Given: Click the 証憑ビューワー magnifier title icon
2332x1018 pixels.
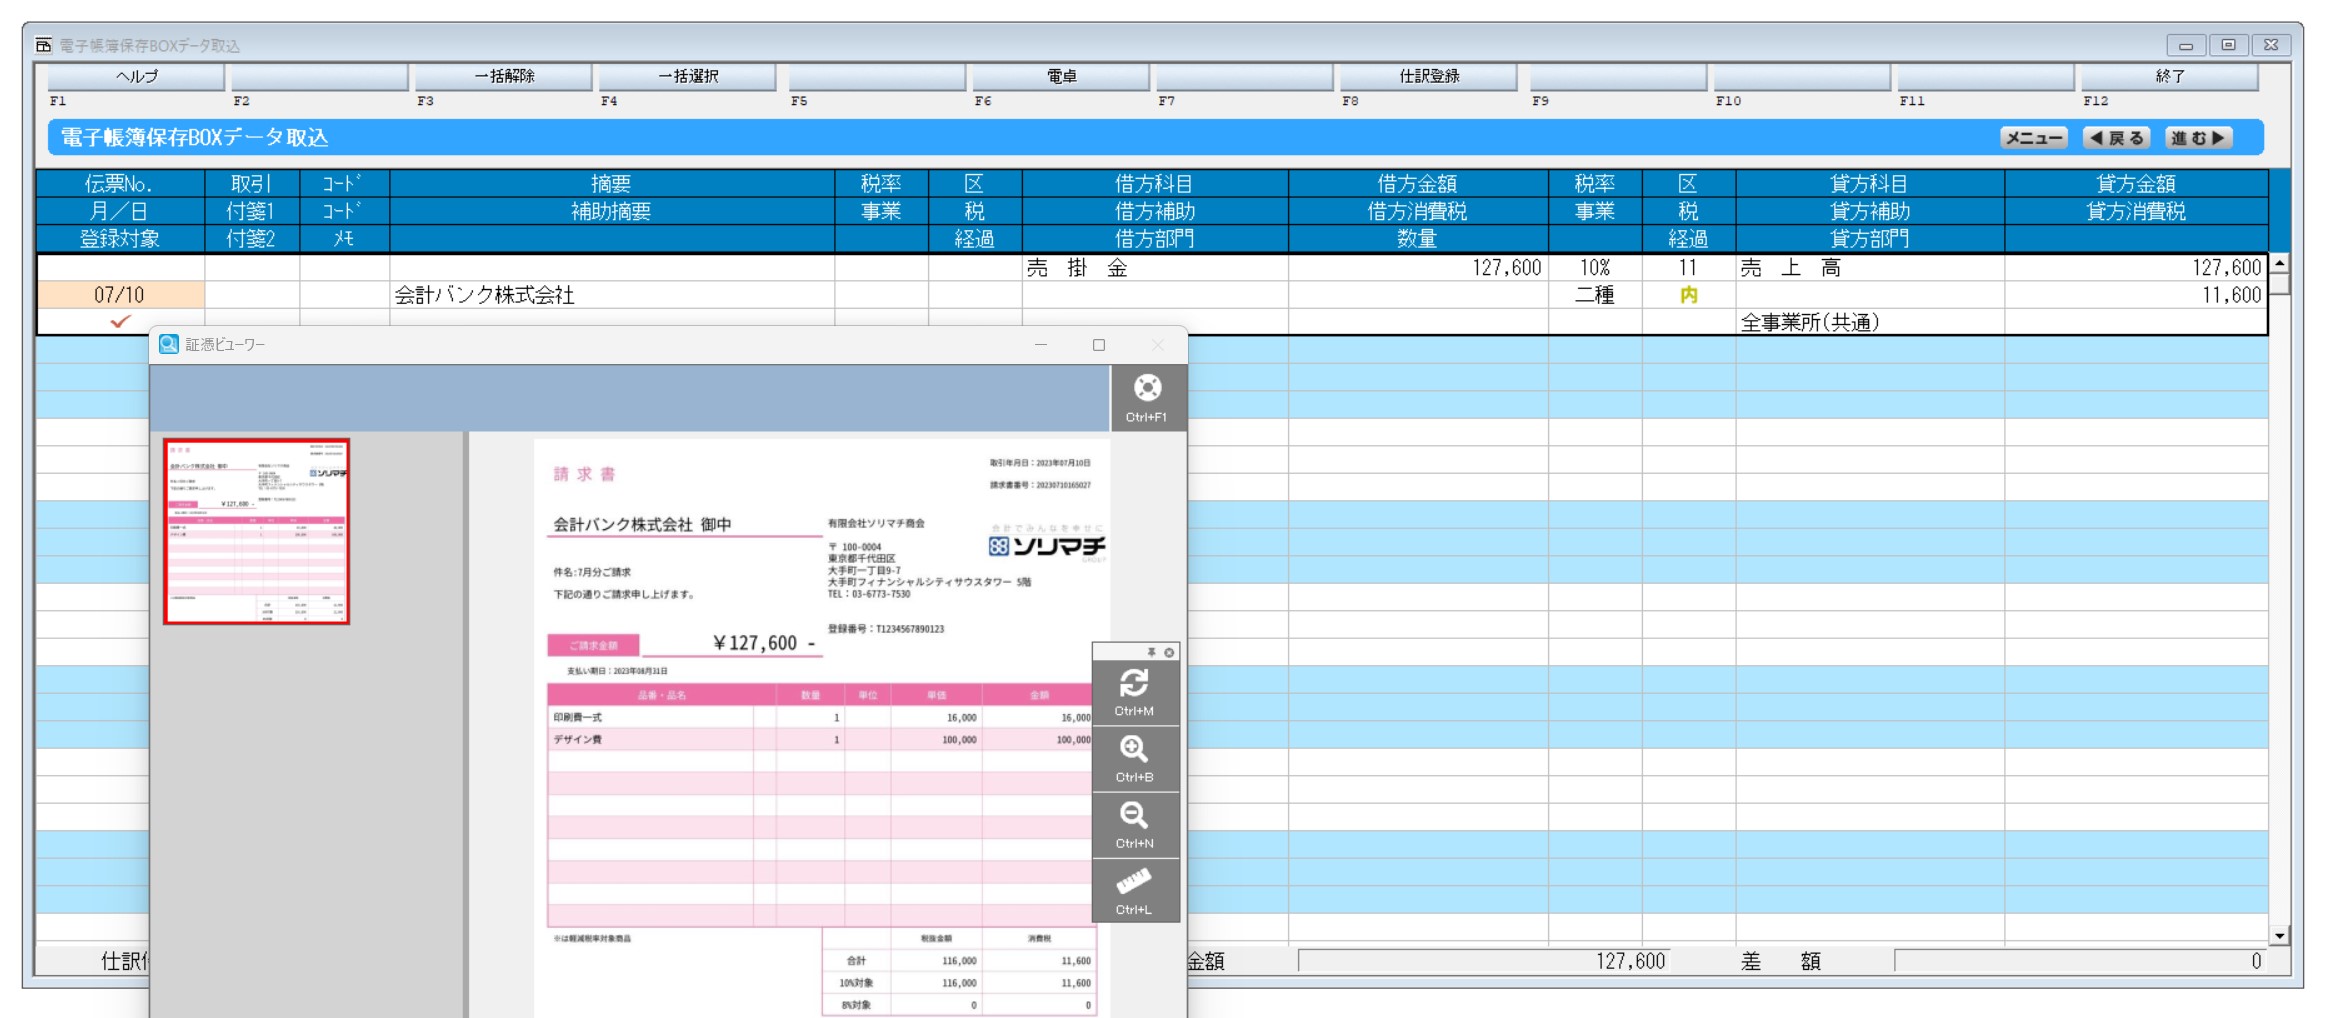Looking at the screenshot, I should tap(169, 344).
